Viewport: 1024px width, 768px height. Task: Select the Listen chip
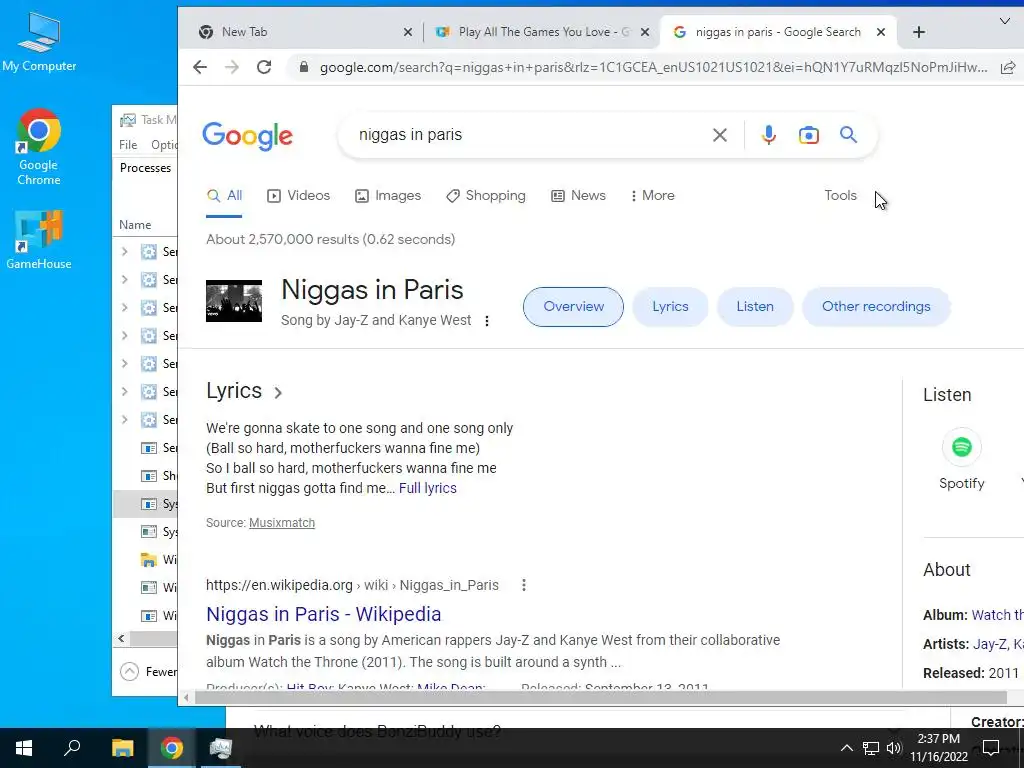point(755,307)
